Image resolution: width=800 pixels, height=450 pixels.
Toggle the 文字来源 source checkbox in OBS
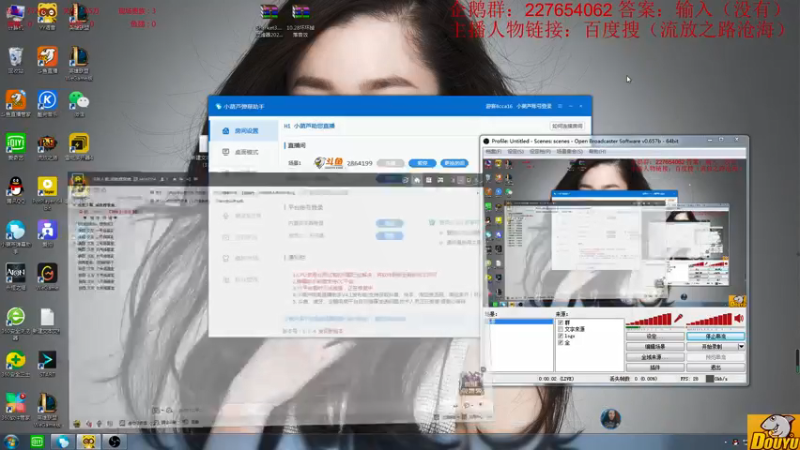(560, 330)
